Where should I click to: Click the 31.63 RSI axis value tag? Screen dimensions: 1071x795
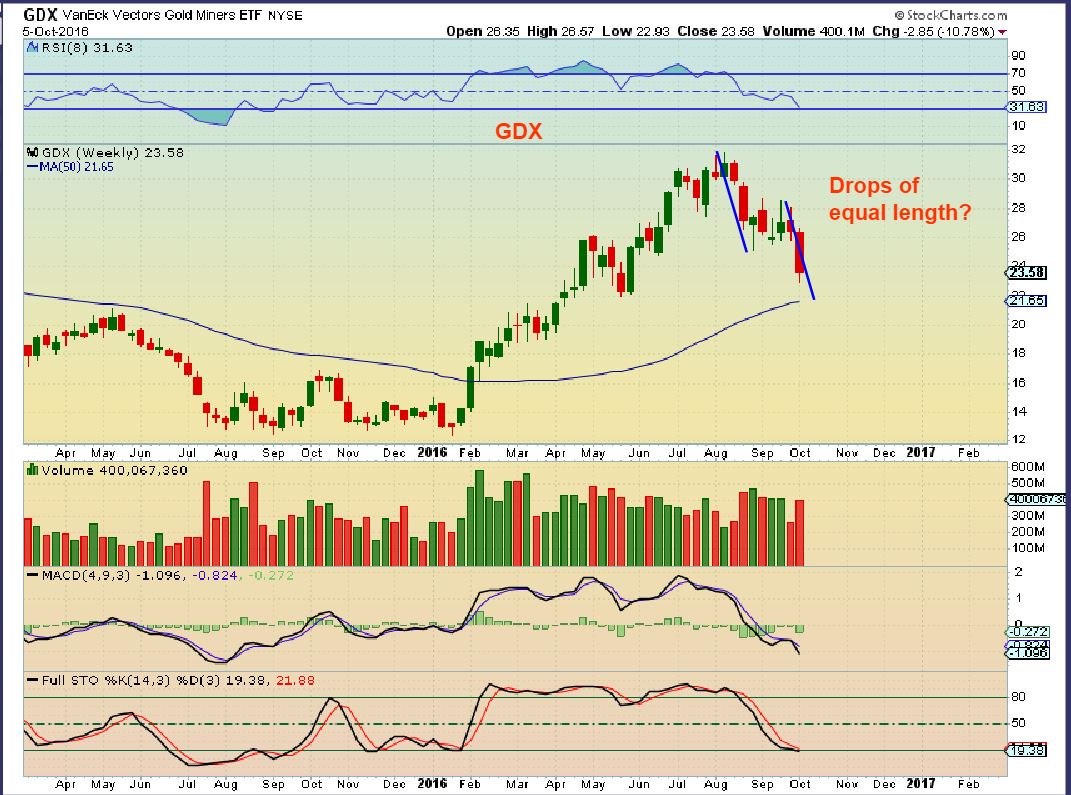pos(1027,107)
